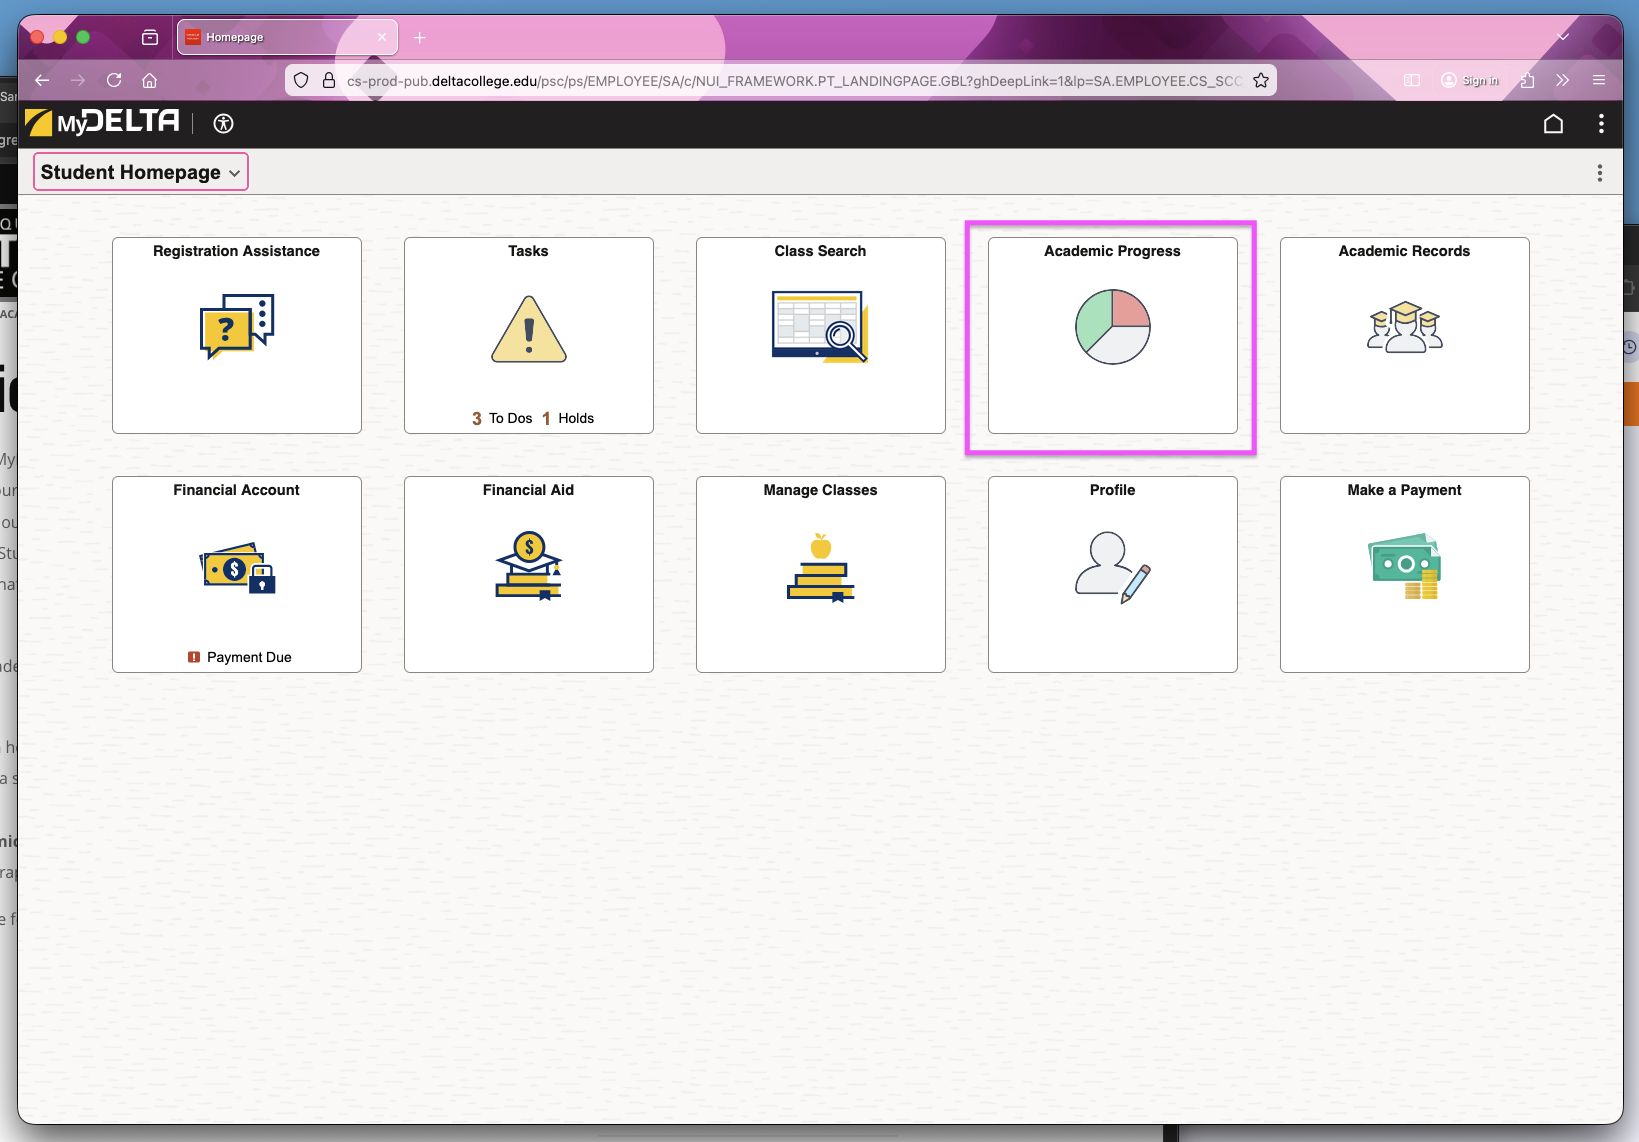Viewport: 1639px width, 1142px height.
Task: Return home via the MyDELTA house icon
Action: coord(1553,123)
